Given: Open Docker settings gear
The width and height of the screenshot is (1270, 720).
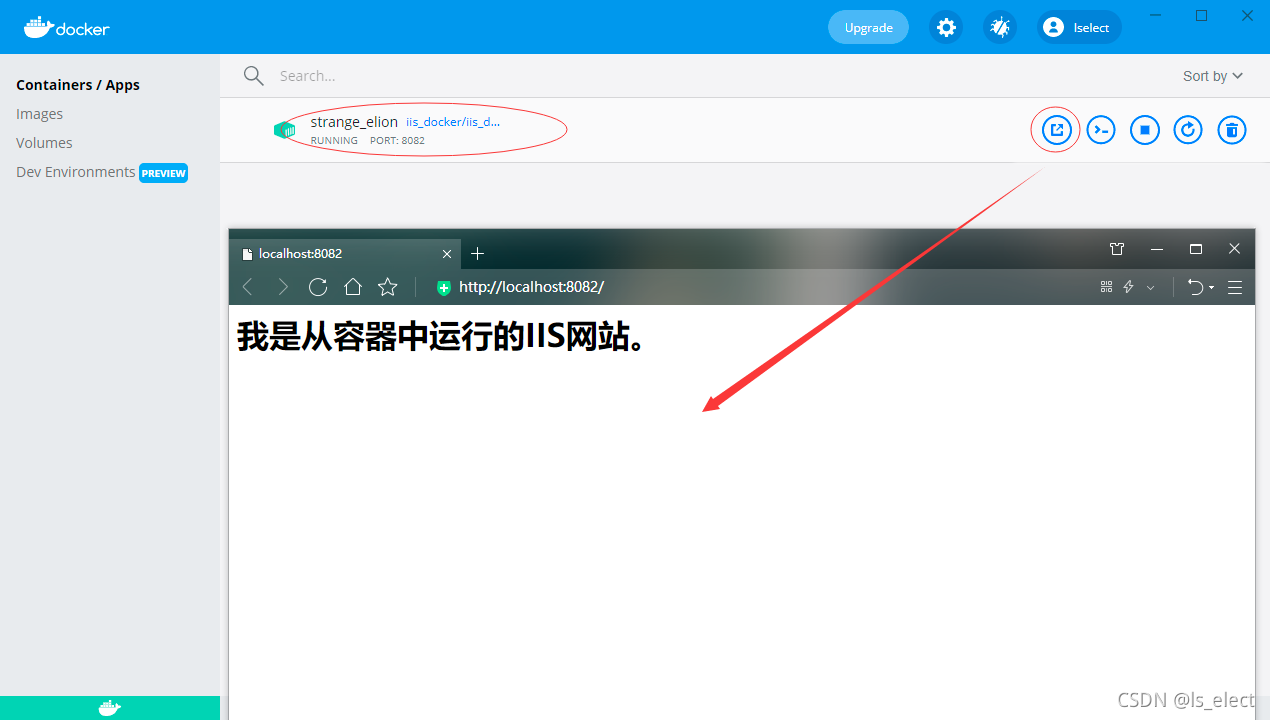Looking at the screenshot, I should tap(946, 27).
